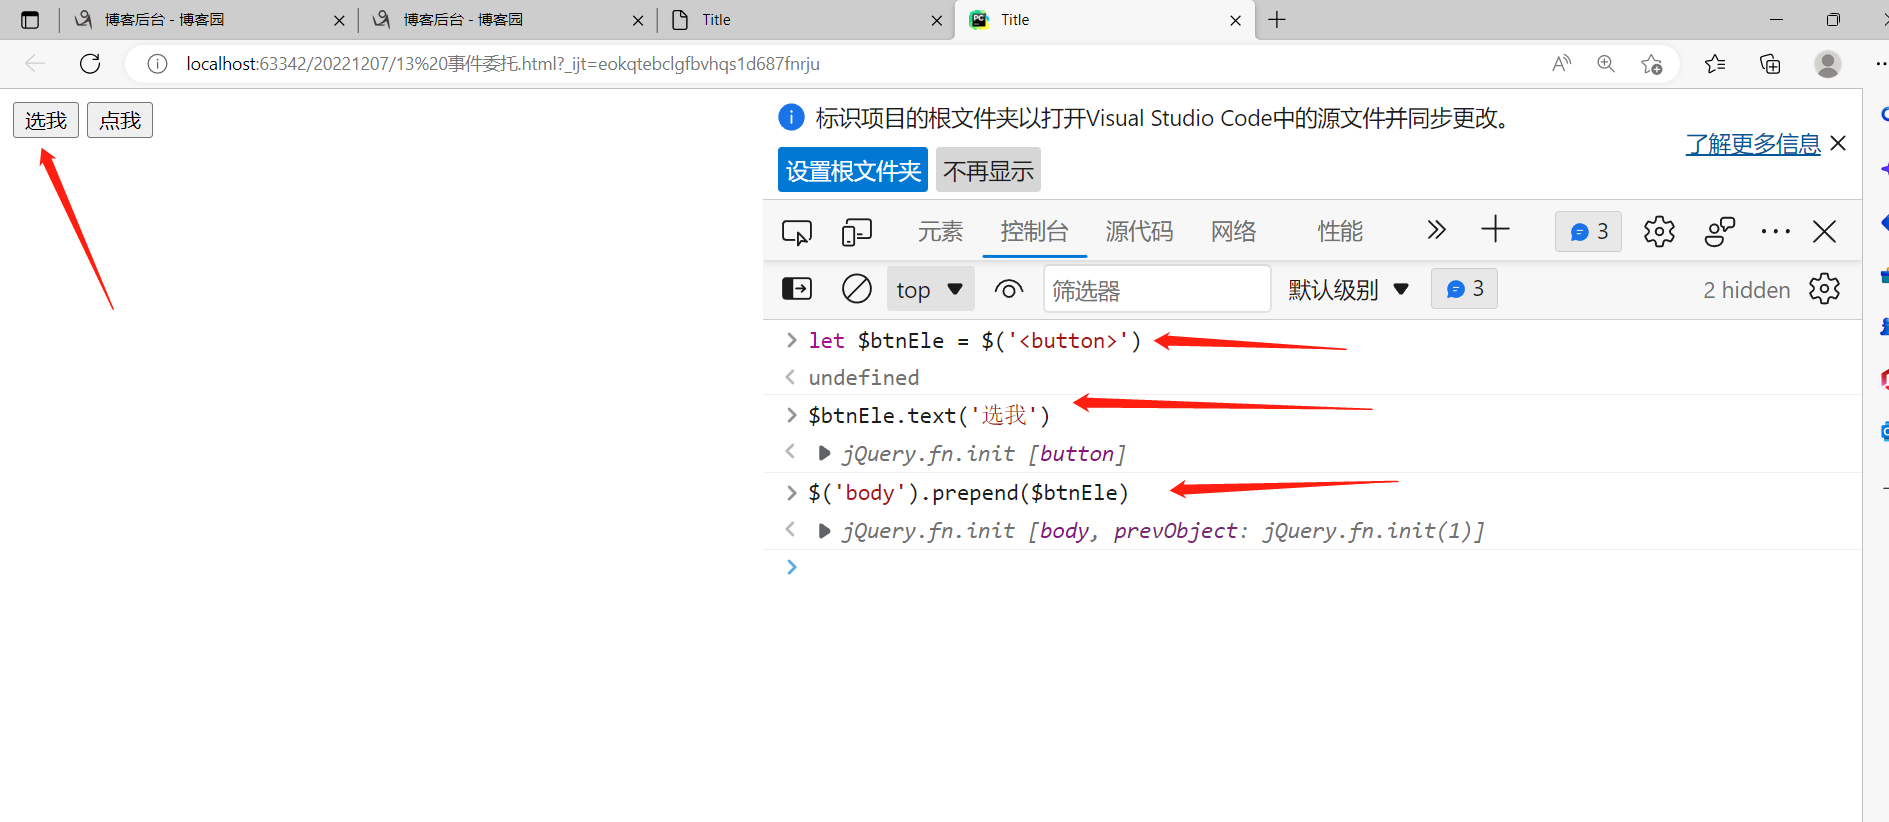Switch to the 源代码 tab
1889x822 pixels.
point(1139,232)
